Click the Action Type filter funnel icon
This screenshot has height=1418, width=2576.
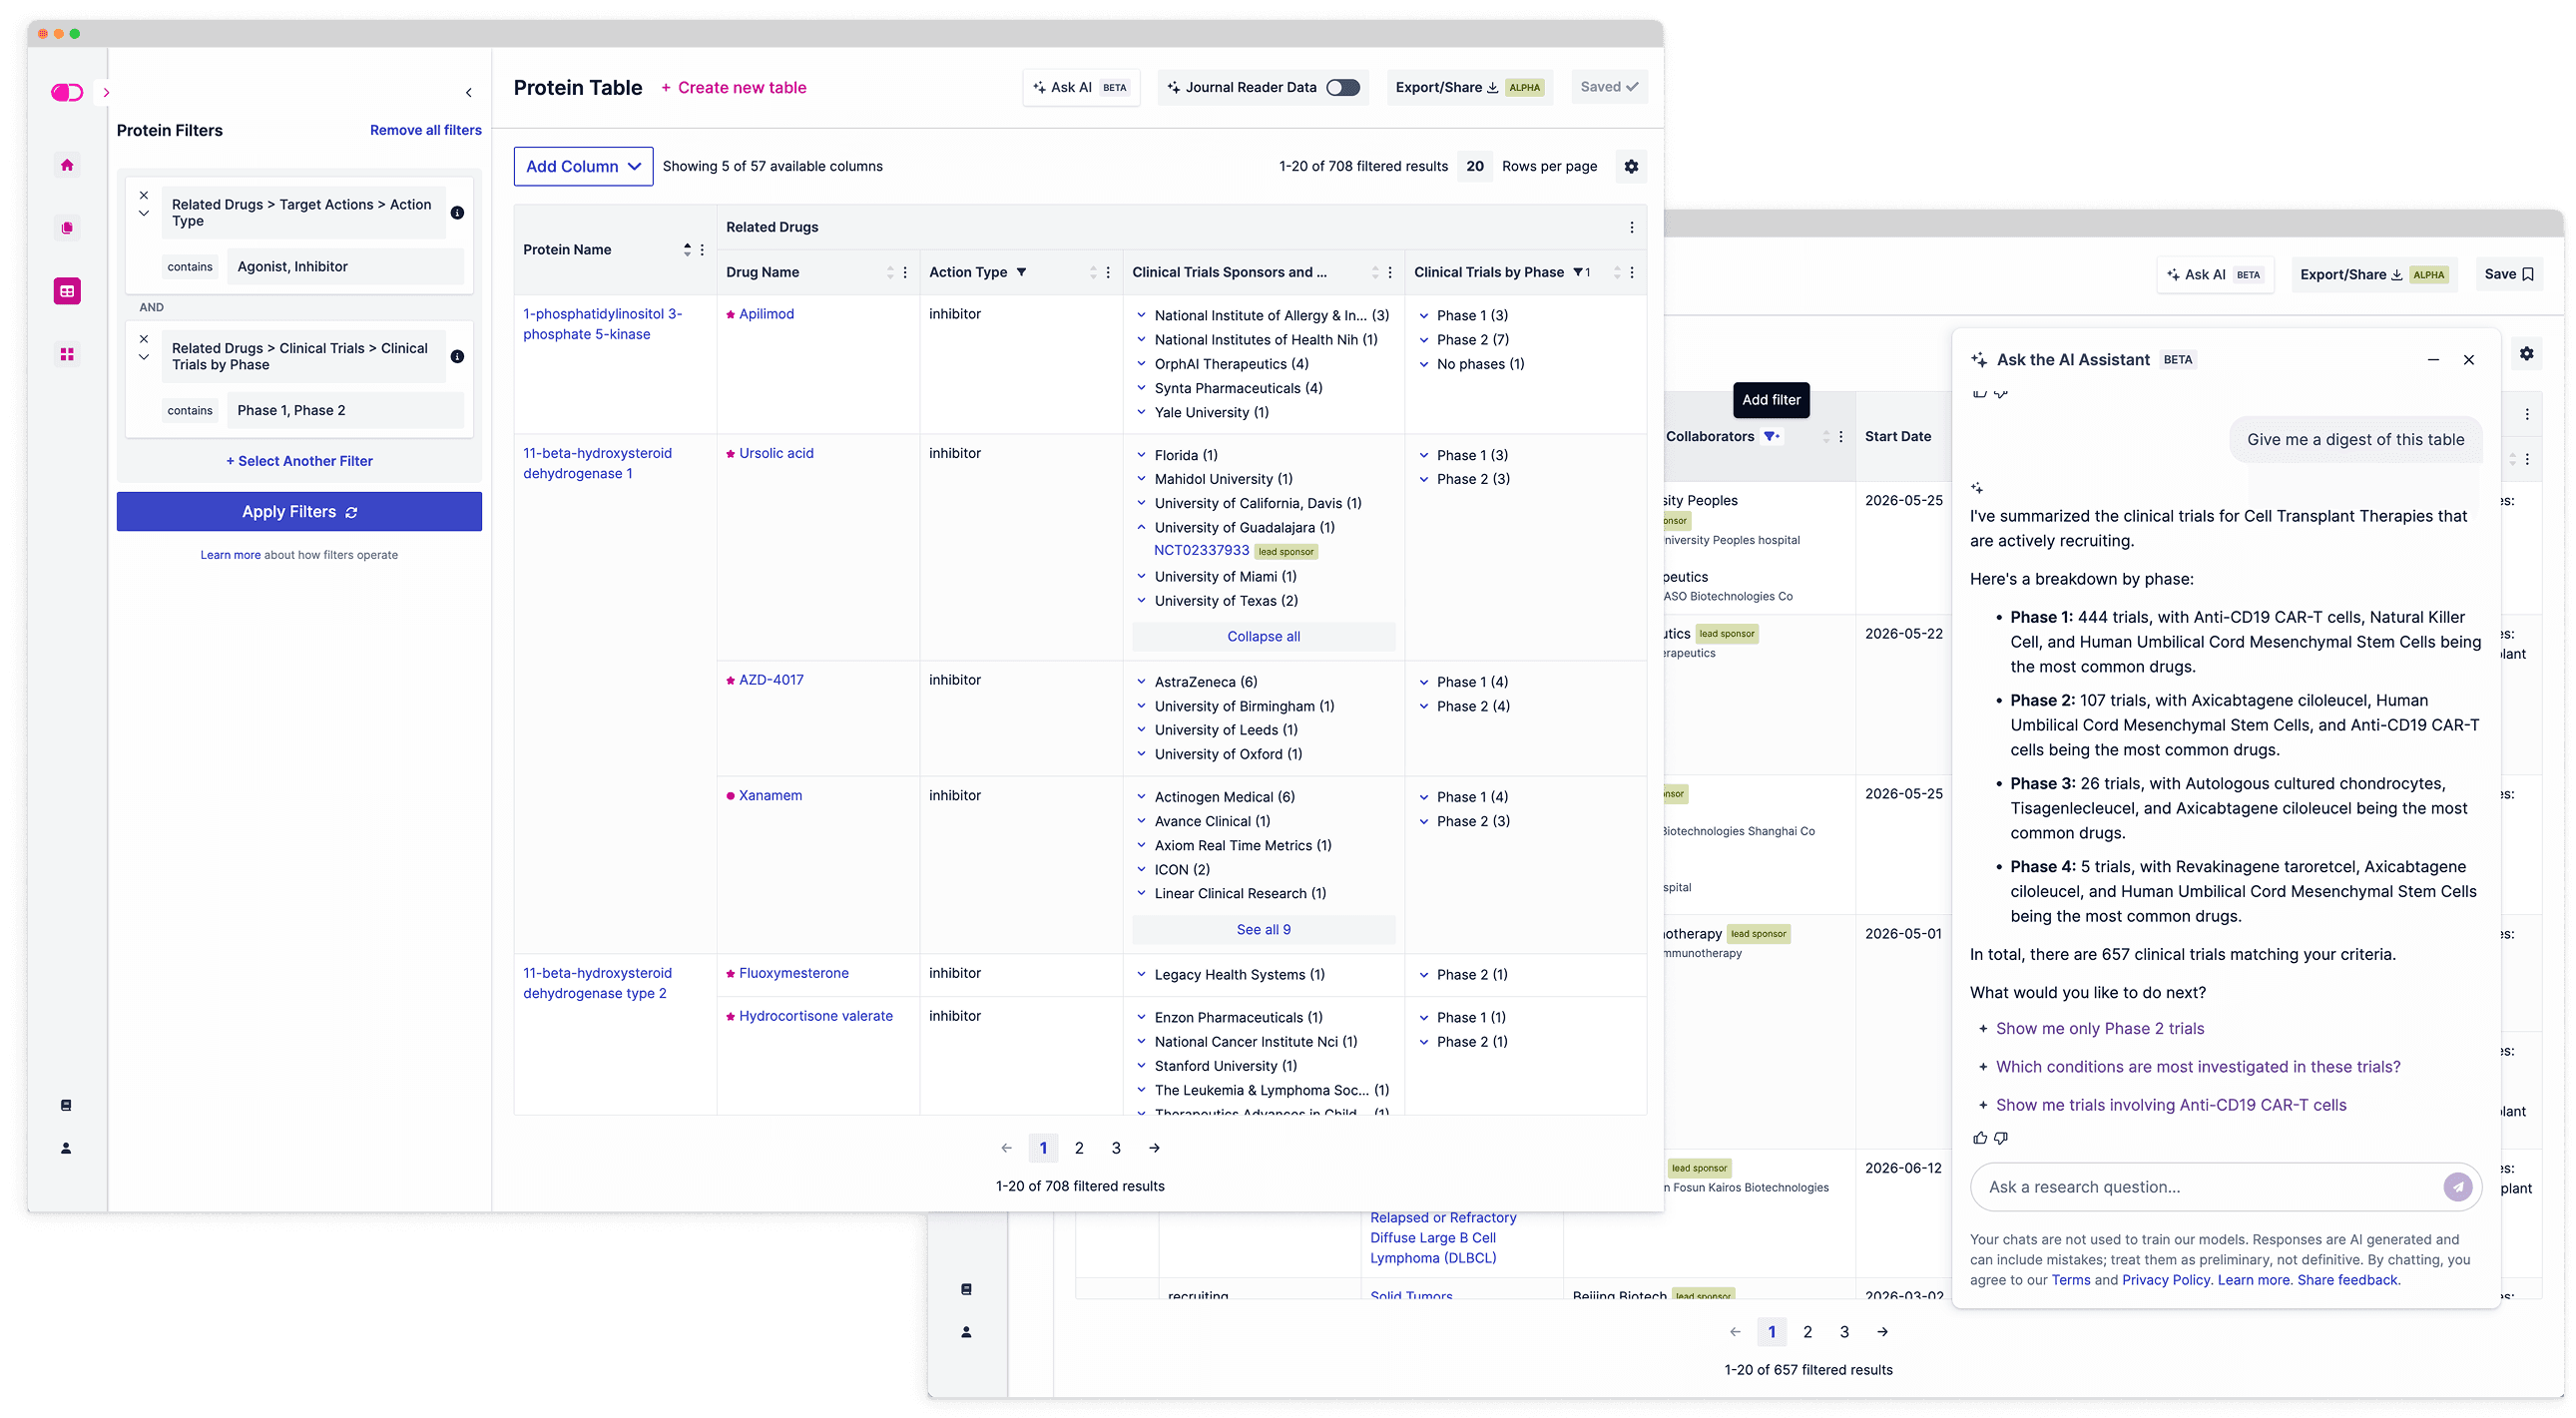coord(1021,272)
